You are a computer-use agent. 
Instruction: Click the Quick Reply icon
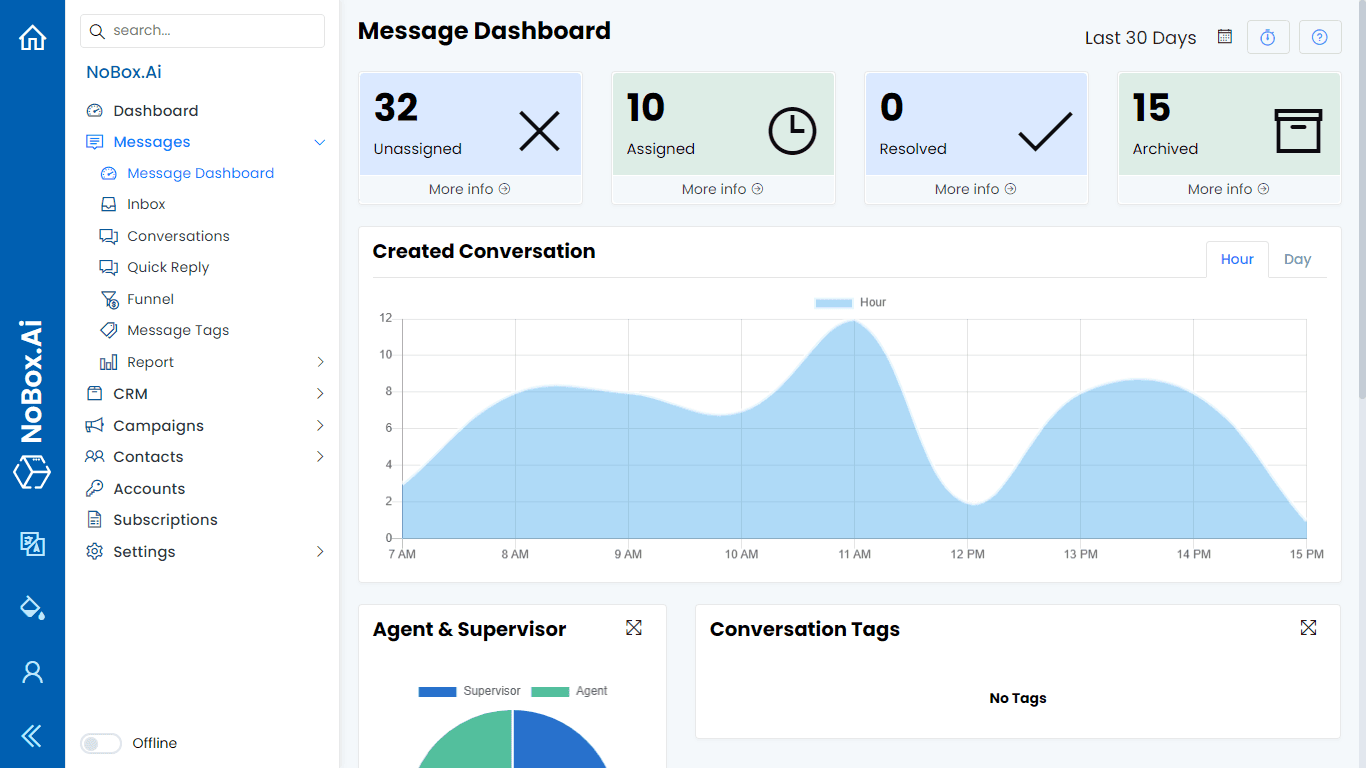click(x=108, y=267)
